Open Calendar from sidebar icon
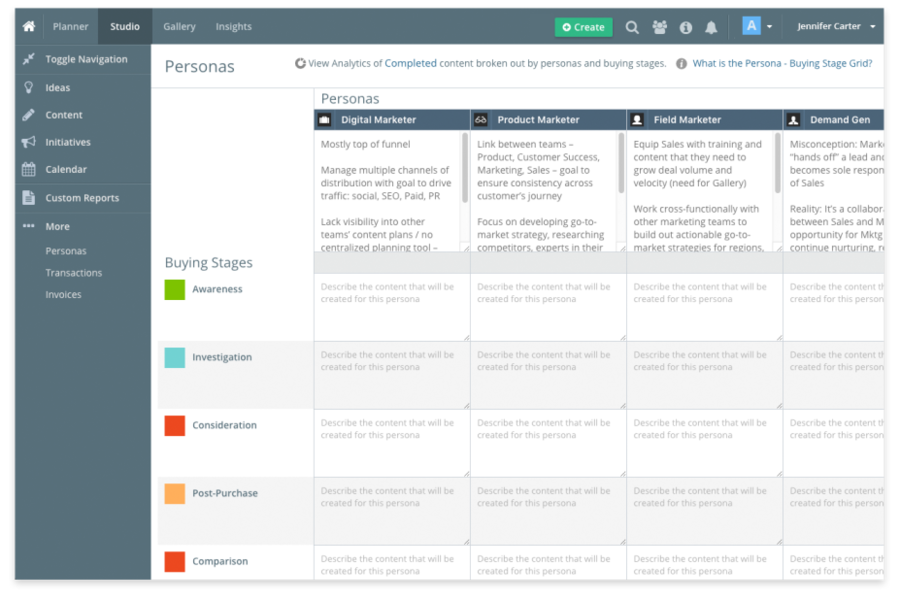Viewport: 900px width, 600px height. [x=29, y=169]
